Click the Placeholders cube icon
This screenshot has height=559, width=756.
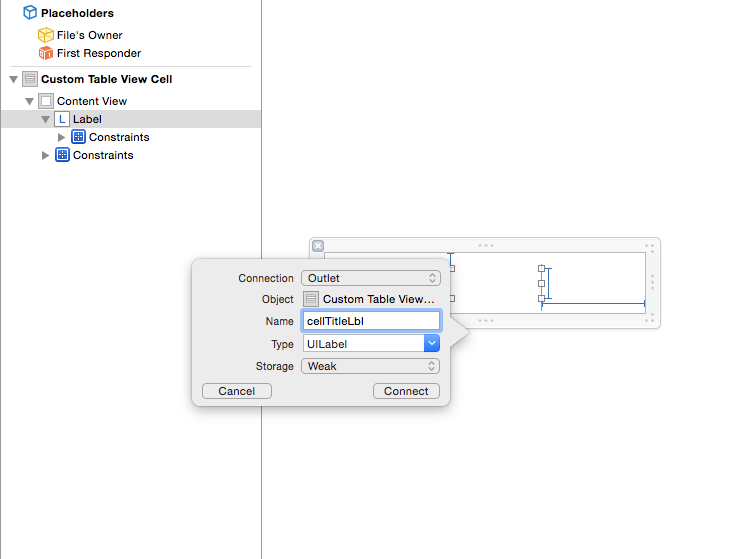30,13
